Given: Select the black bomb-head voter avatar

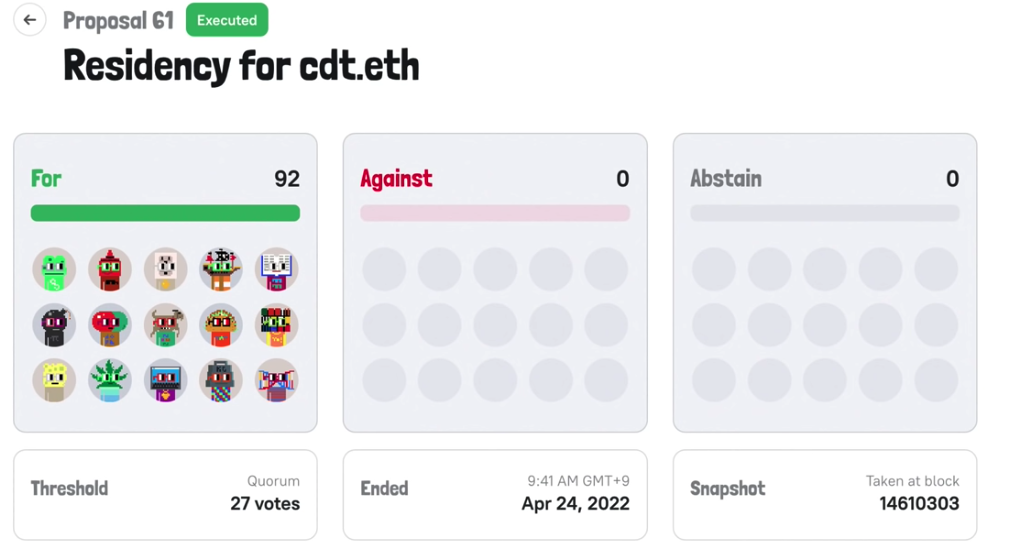Looking at the screenshot, I should (54, 325).
